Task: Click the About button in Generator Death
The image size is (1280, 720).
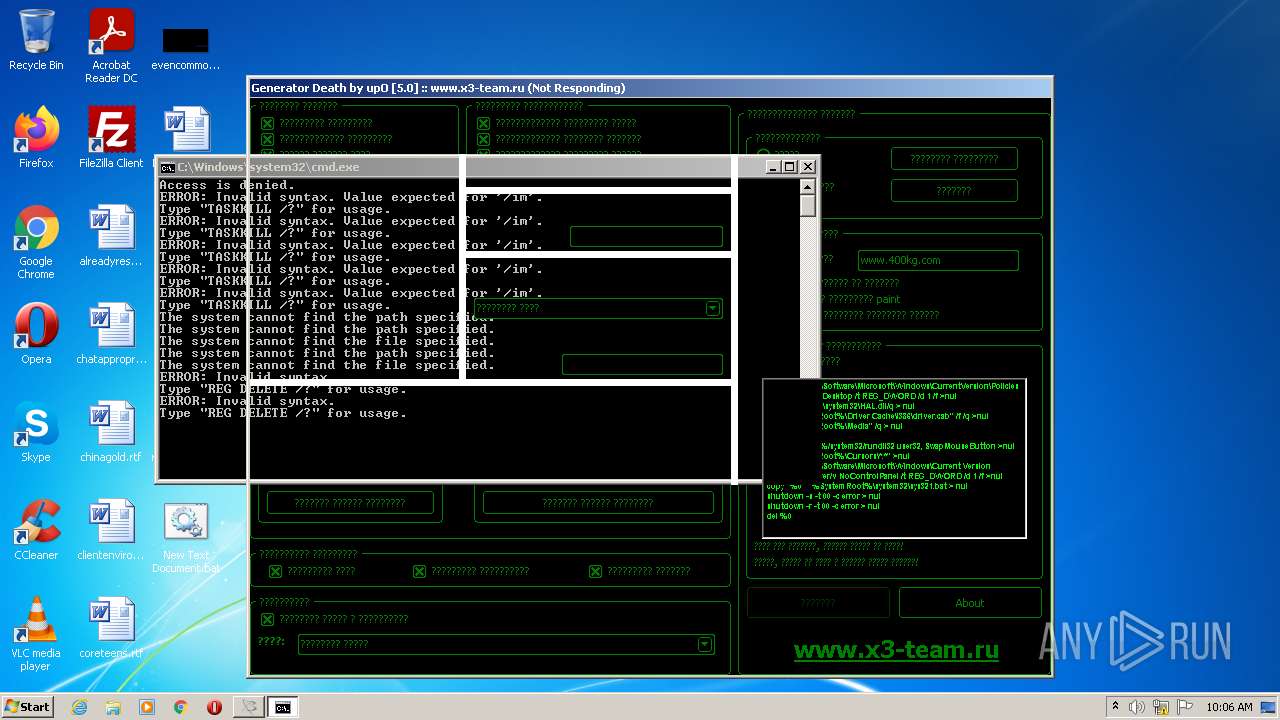Action: coord(970,603)
